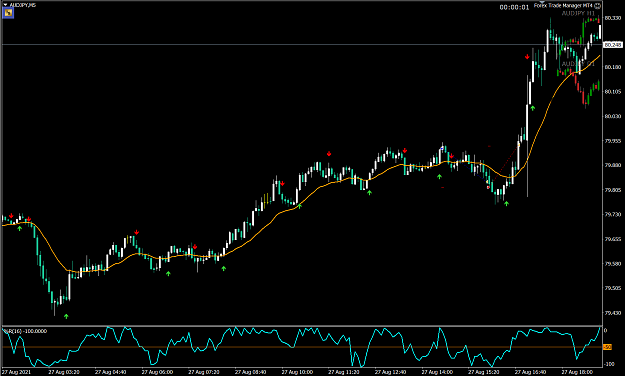Click the 80.105 price on the scale

pyautogui.click(x=613, y=92)
